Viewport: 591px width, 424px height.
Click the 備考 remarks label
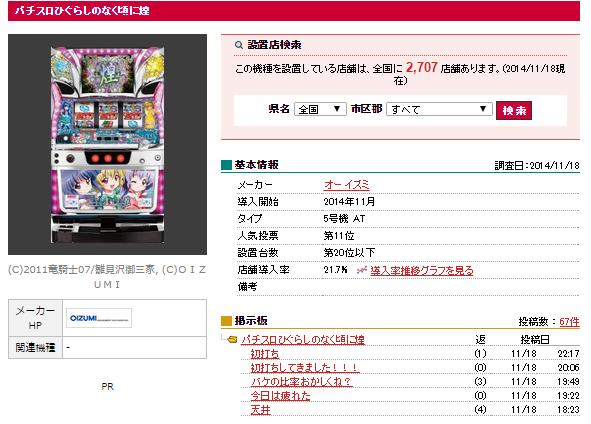pyautogui.click(x=247, y=287)
